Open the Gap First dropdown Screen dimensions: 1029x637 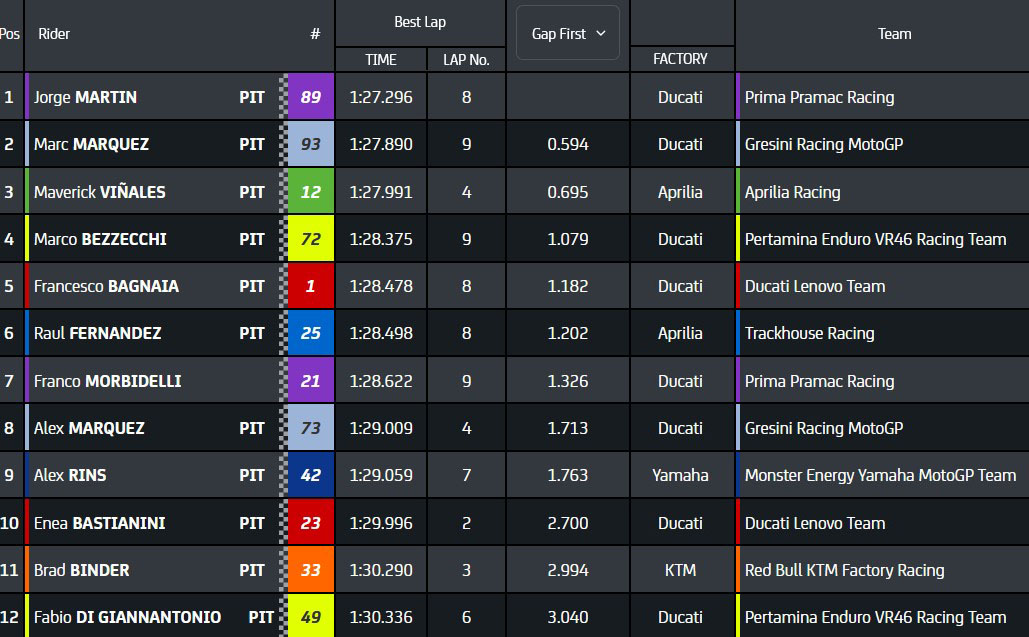click(x=568, y=34)
